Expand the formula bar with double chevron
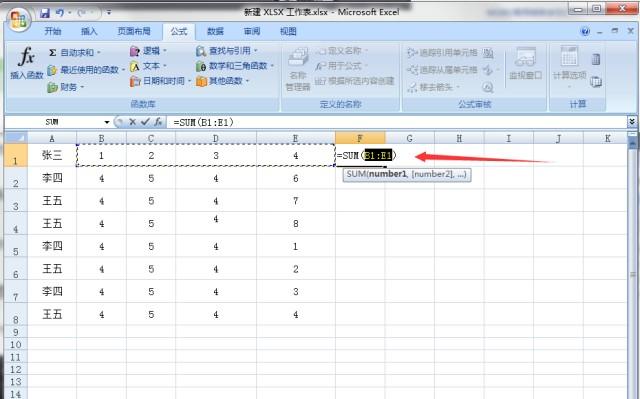 [x=632, y=122]
